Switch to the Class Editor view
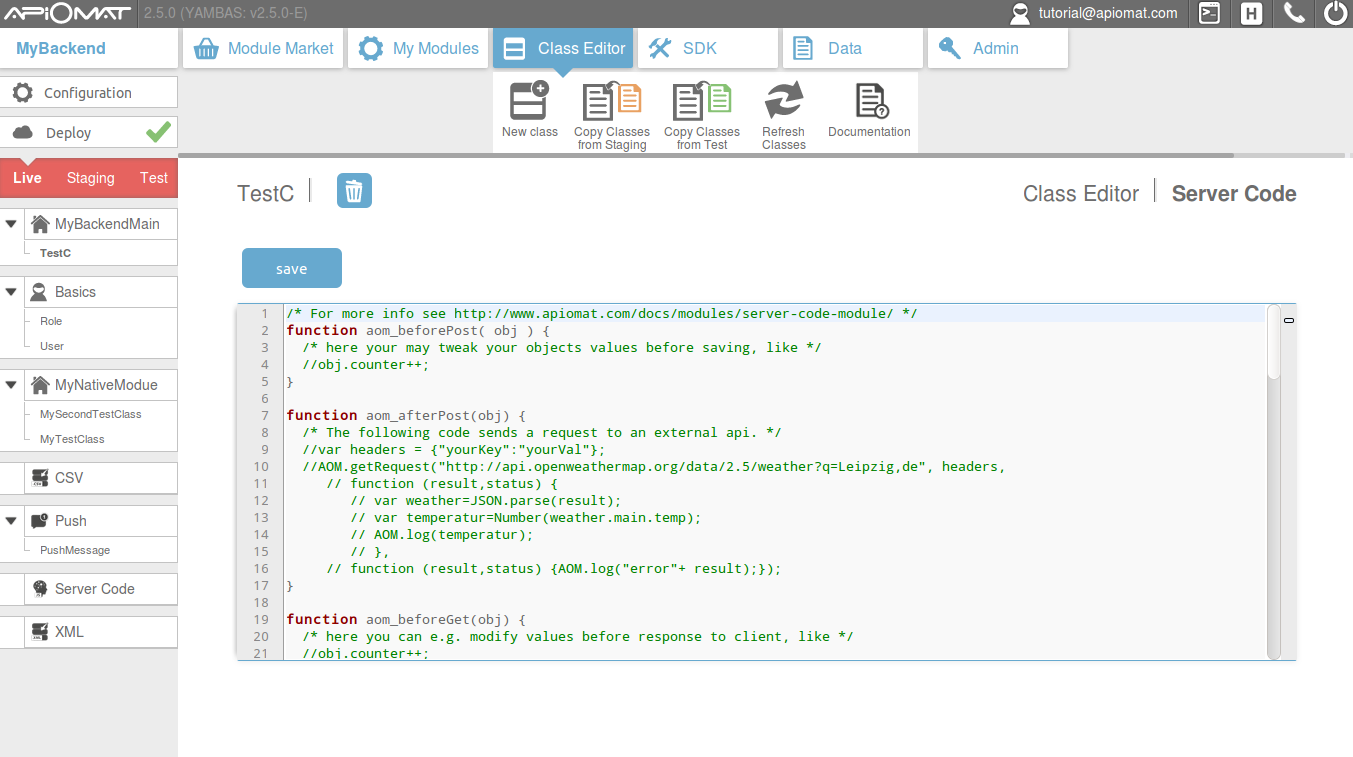1353x757 pixels. pyautogui.click(x=1081, y=194)
